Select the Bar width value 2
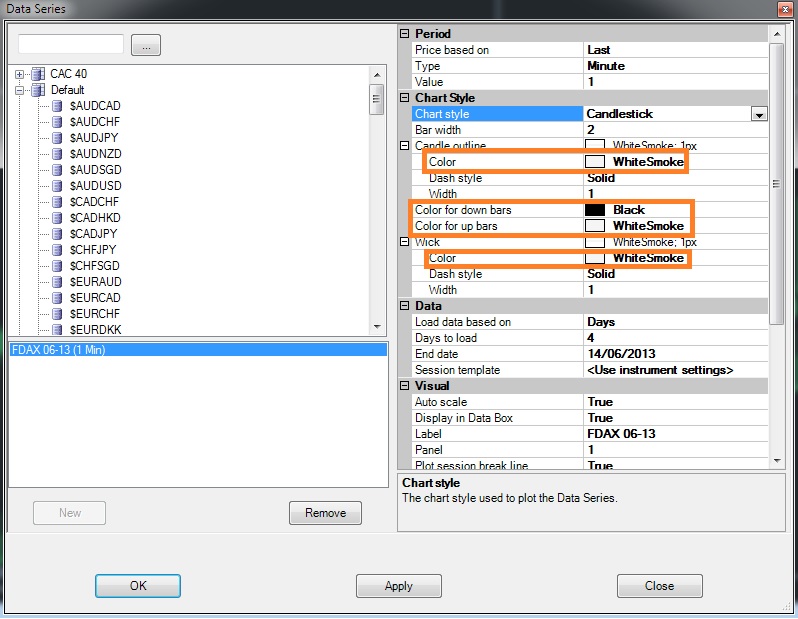Image resolution: width=798 pixels, height=619 pixels. point(675,130)
